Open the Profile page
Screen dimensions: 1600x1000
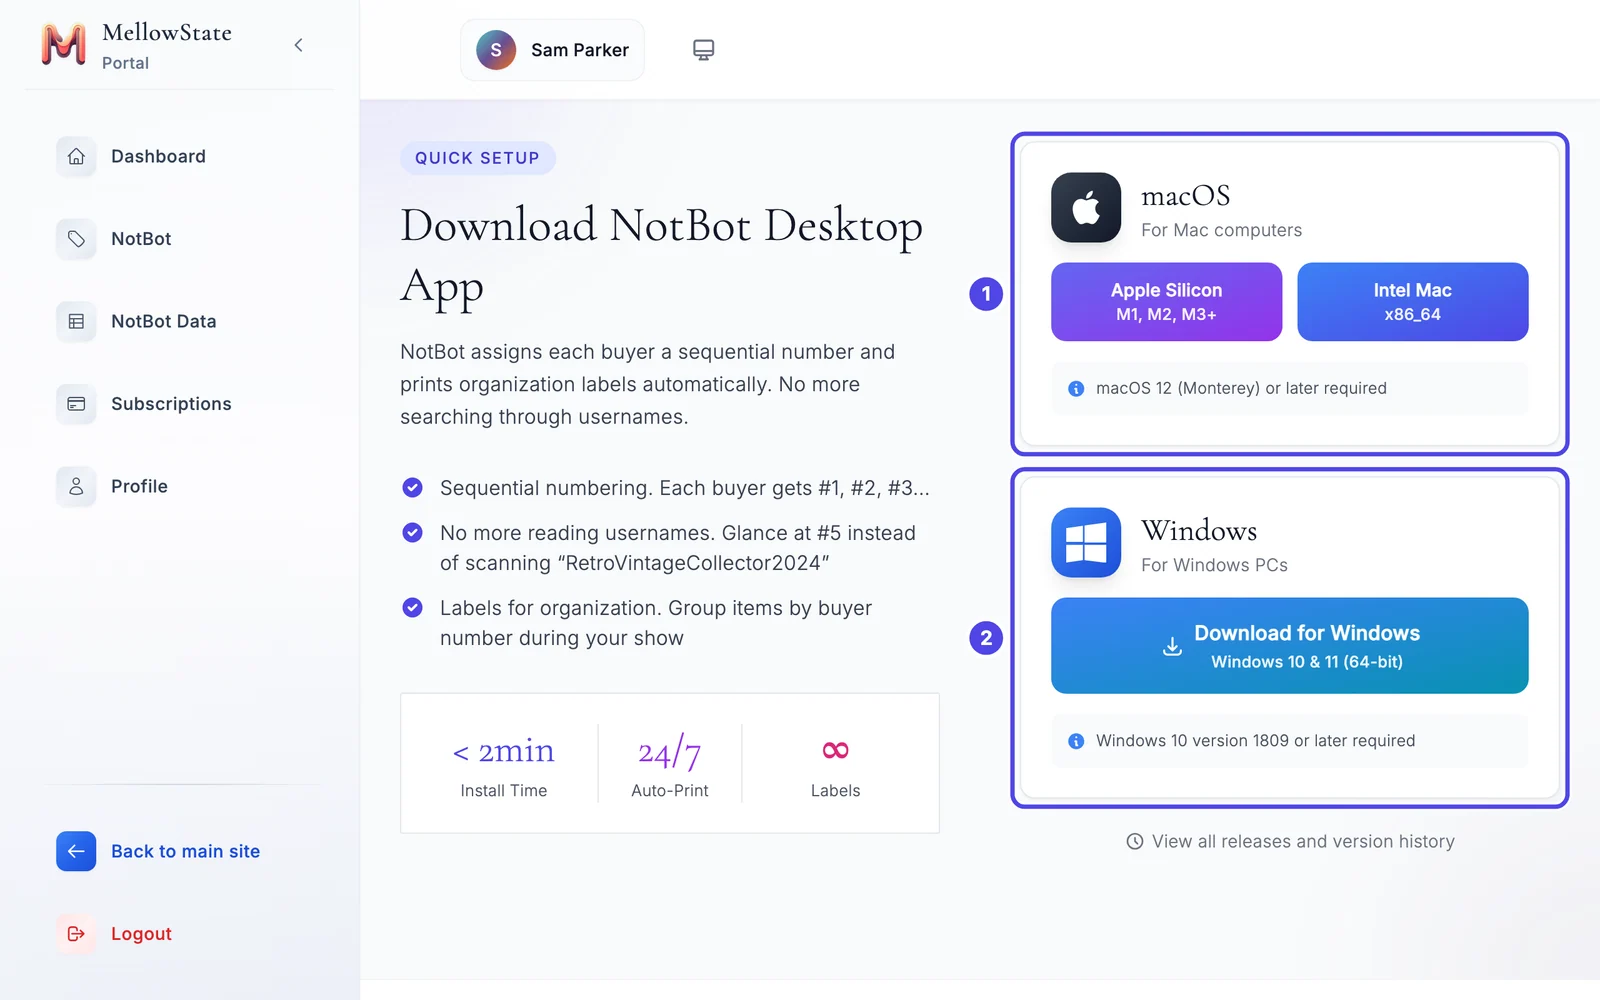[139, 487]
